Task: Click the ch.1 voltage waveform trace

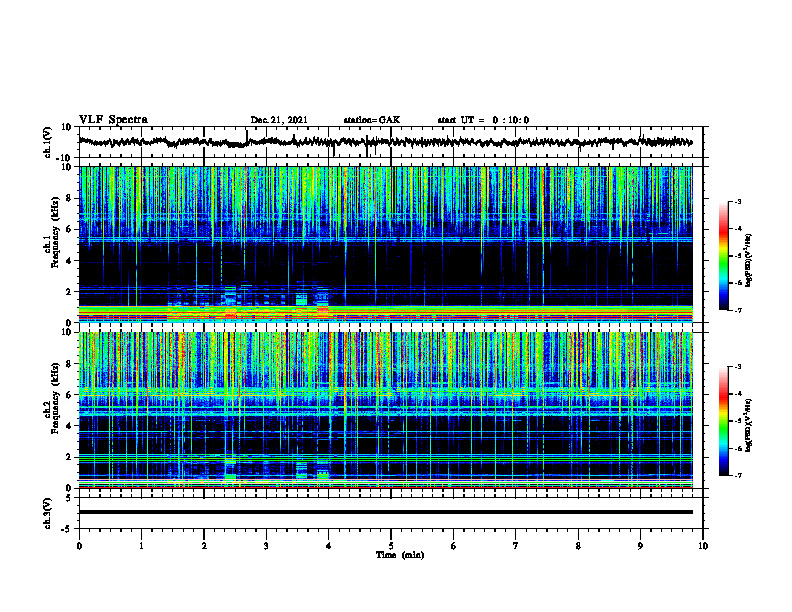Action: [385, 142]
